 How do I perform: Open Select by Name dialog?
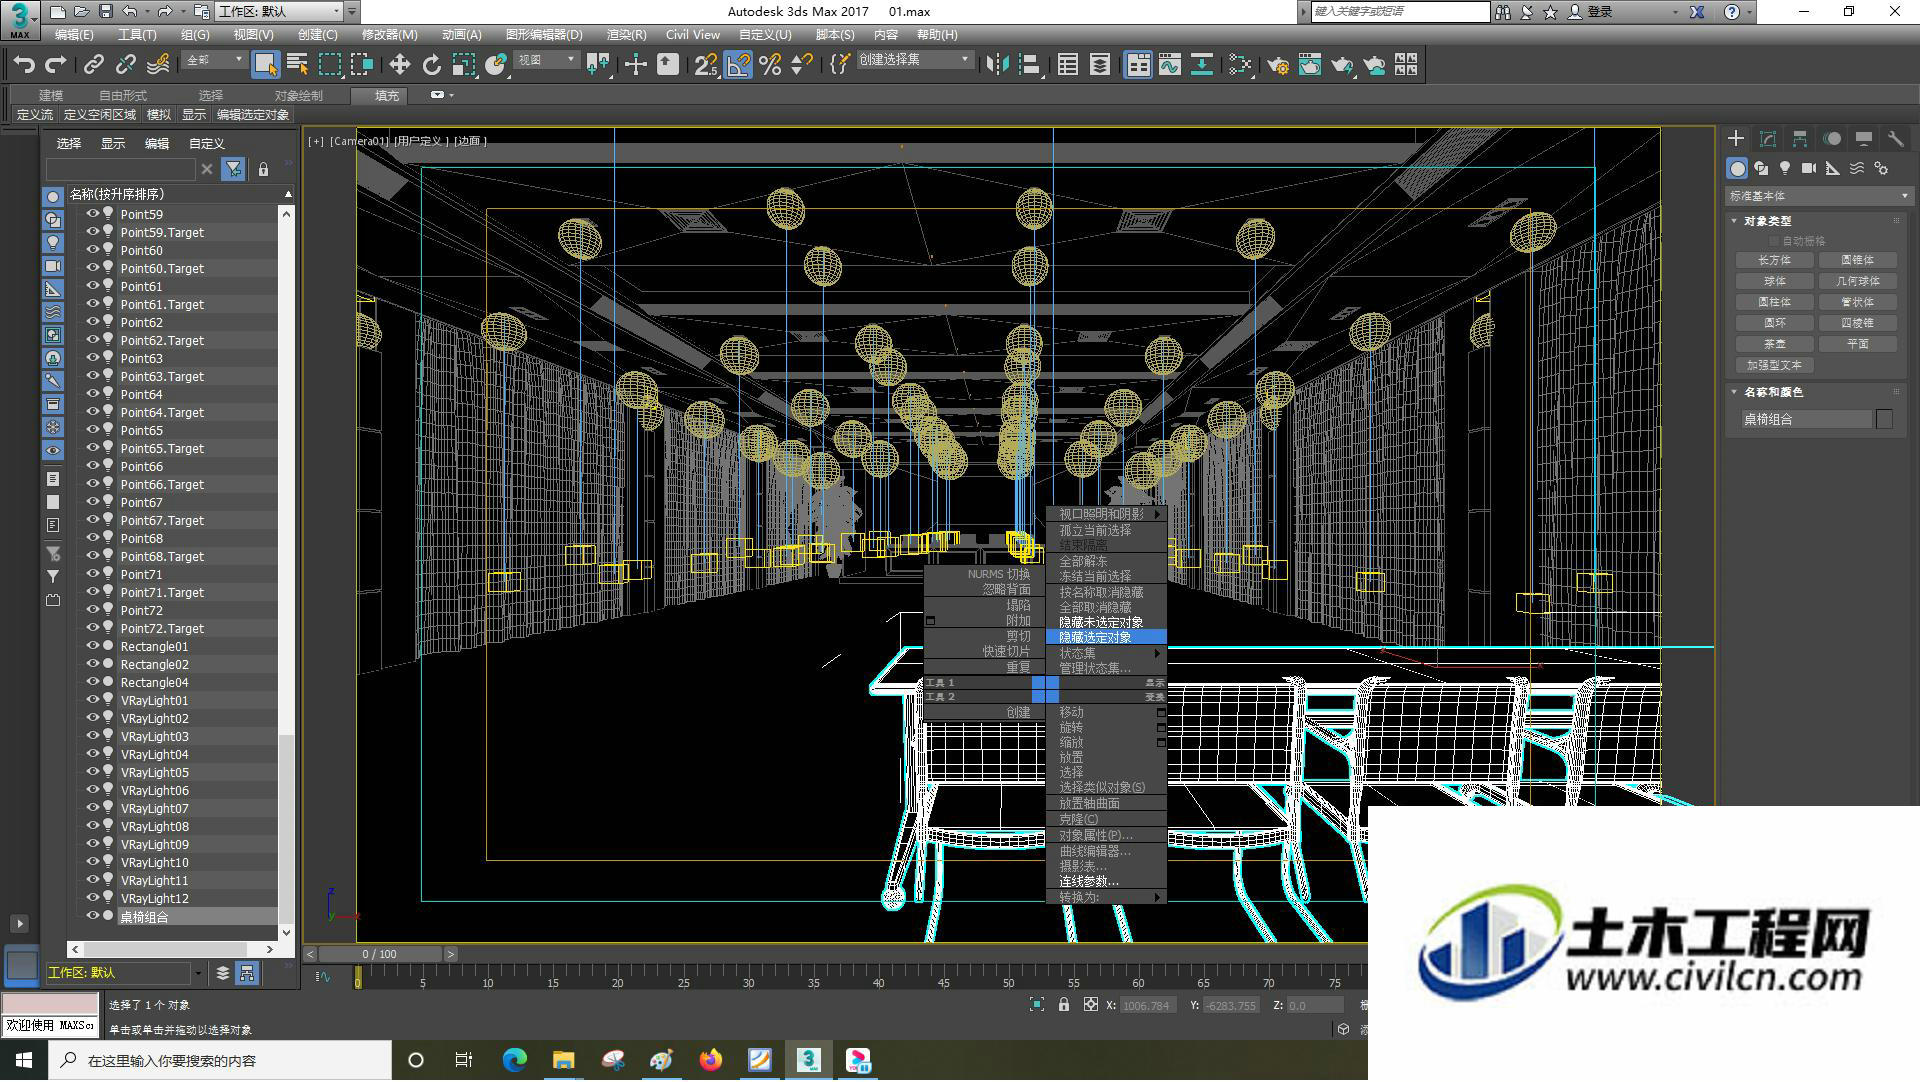click(x=297, y=65)
